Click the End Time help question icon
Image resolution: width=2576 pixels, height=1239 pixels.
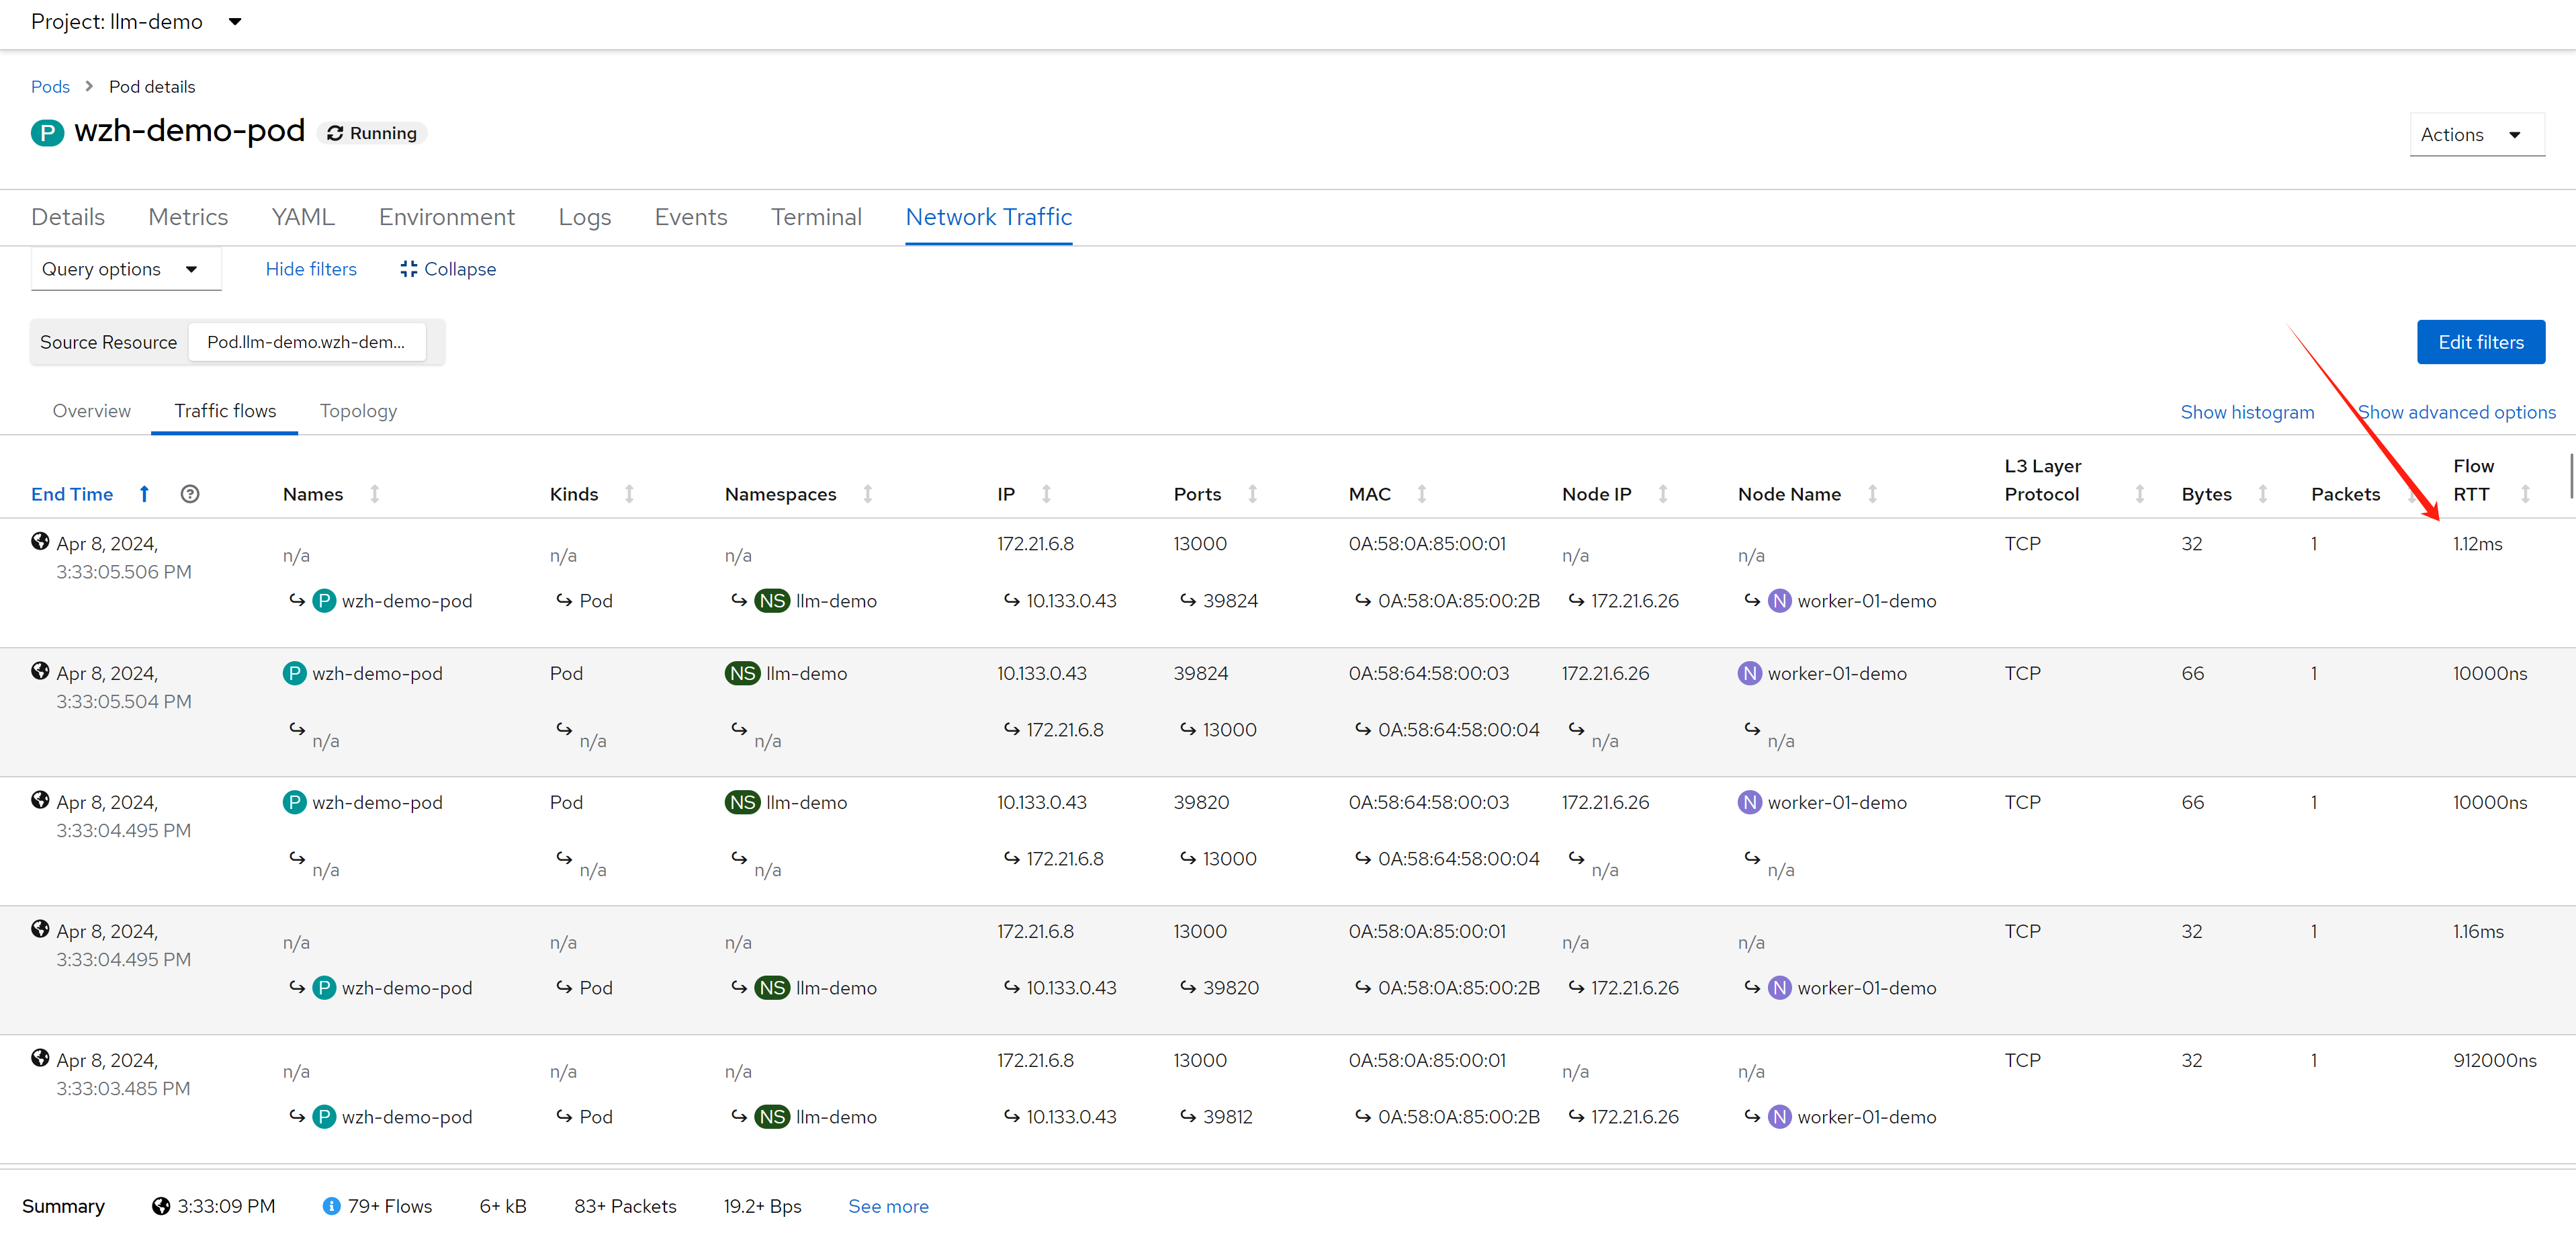[190, 494]
